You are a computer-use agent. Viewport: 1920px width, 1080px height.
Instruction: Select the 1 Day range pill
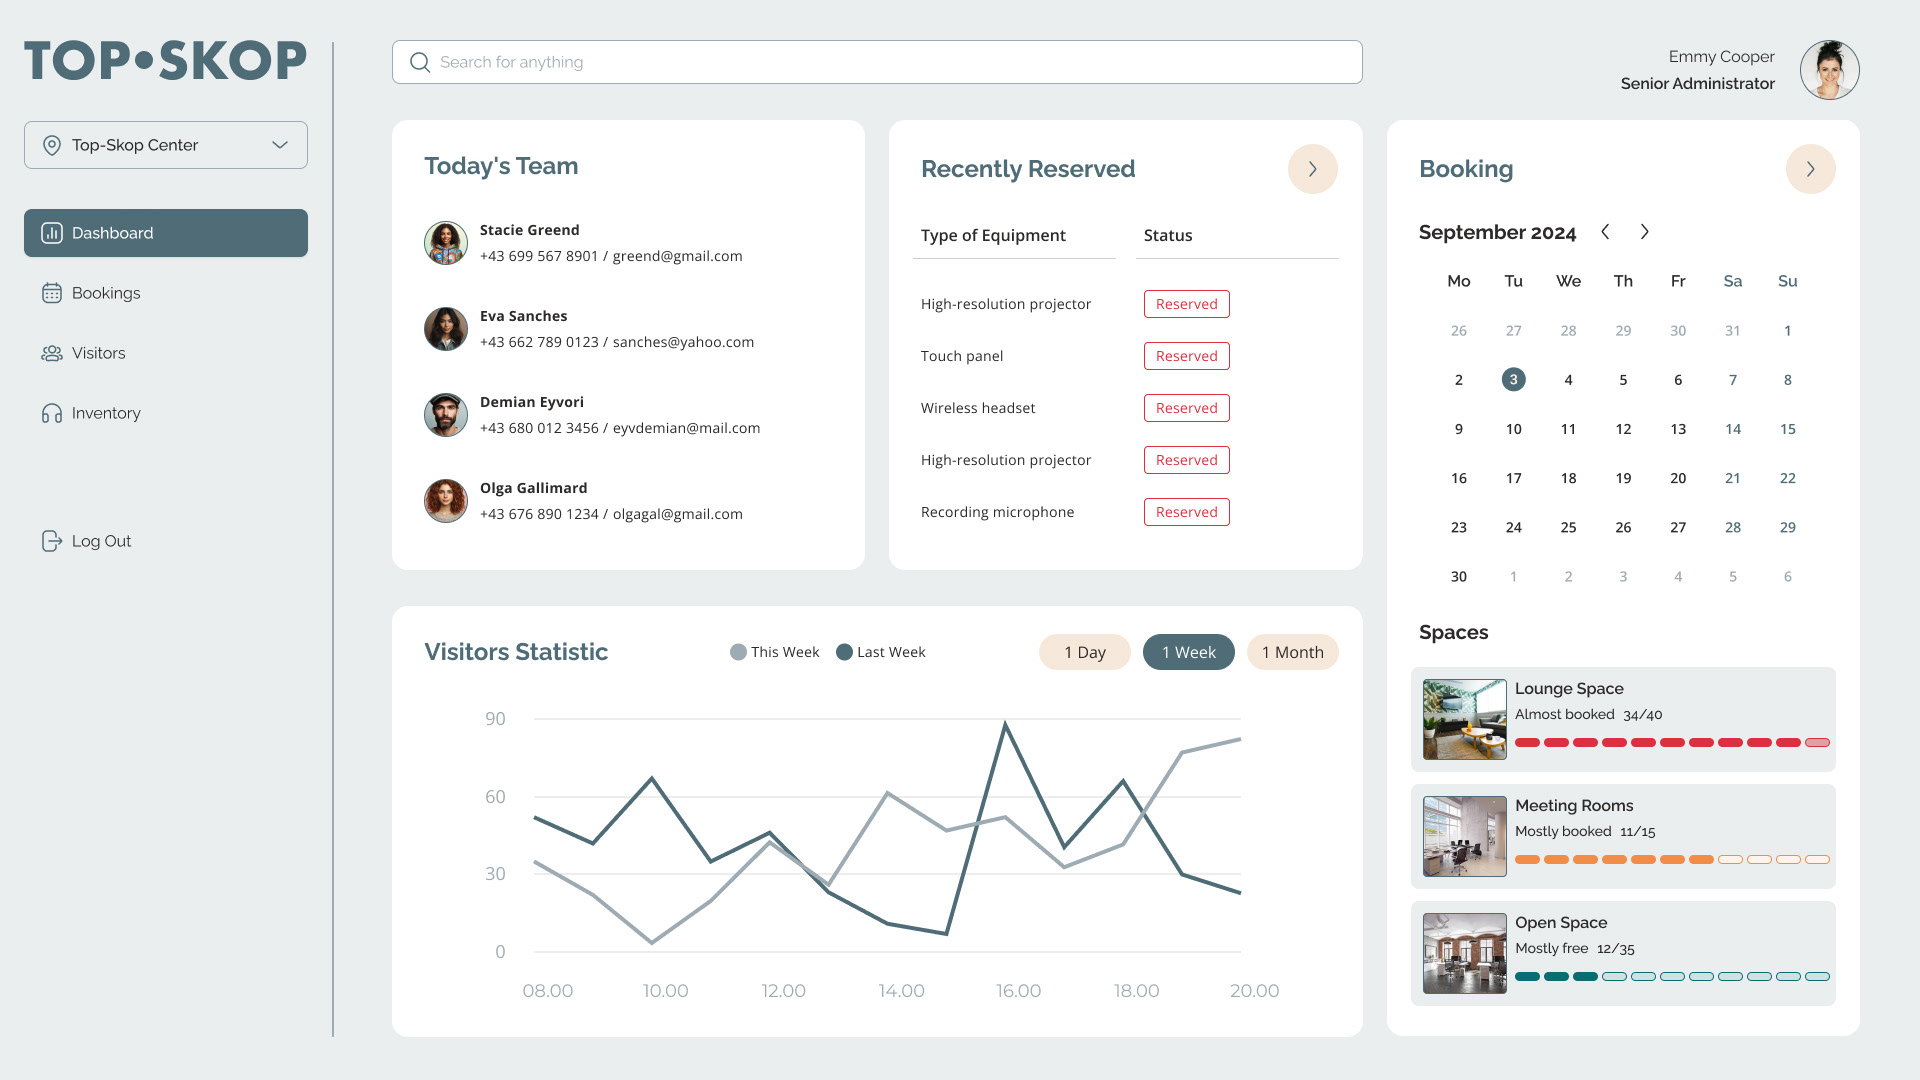pos(1084,652)
